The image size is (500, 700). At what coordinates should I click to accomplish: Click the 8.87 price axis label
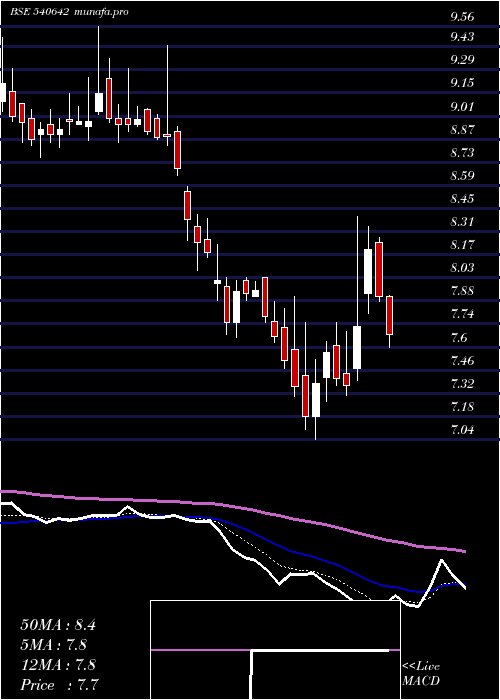click(x=462, y=130)
